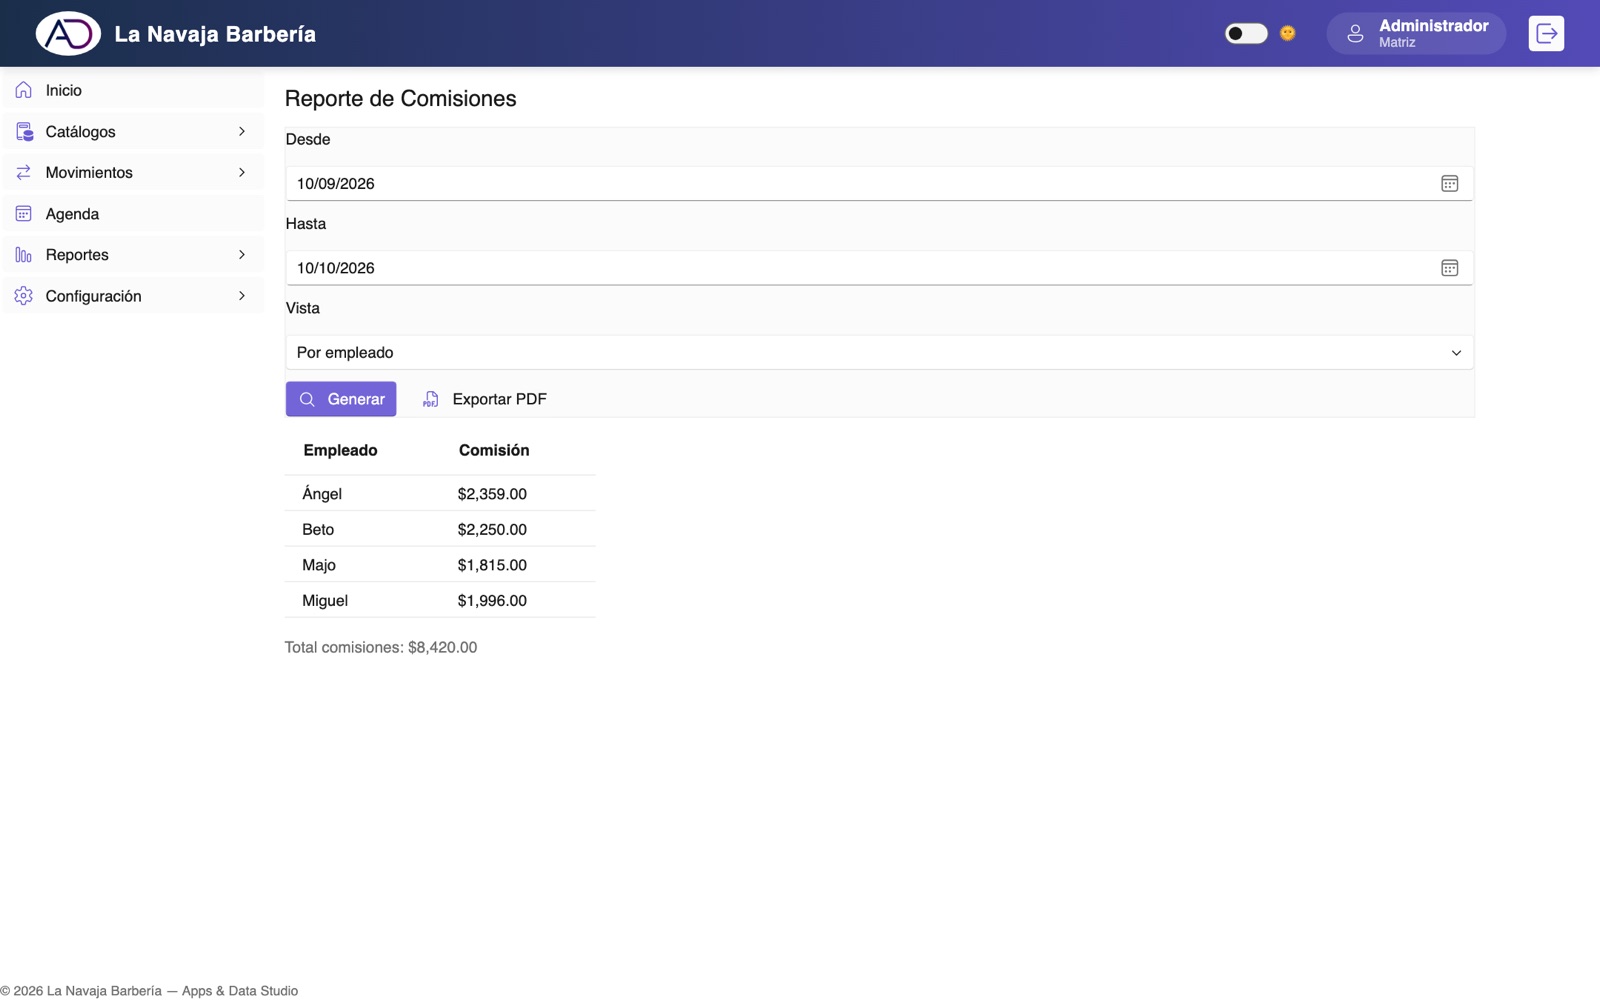
Task: Toggle the dark mode switch
Action: pos(1246,33)
